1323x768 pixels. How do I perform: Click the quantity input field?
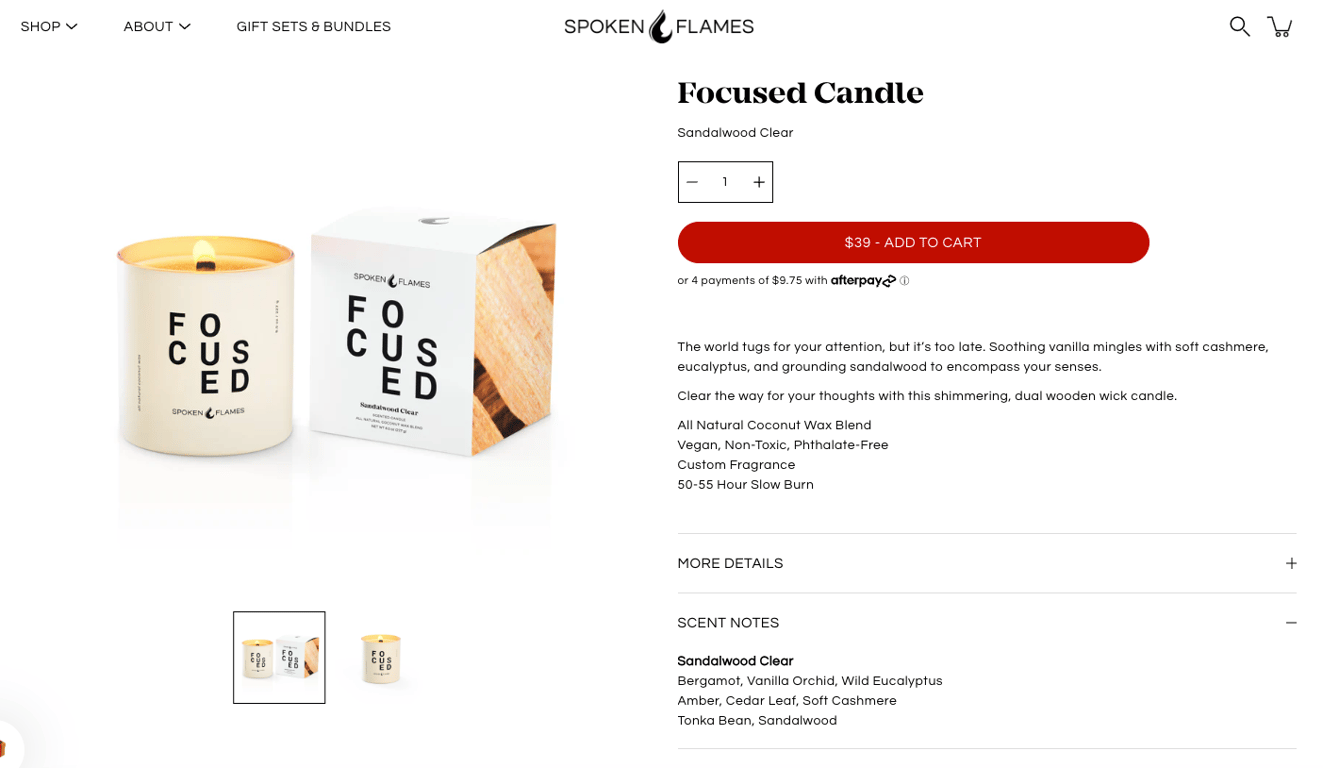(725, 182)
